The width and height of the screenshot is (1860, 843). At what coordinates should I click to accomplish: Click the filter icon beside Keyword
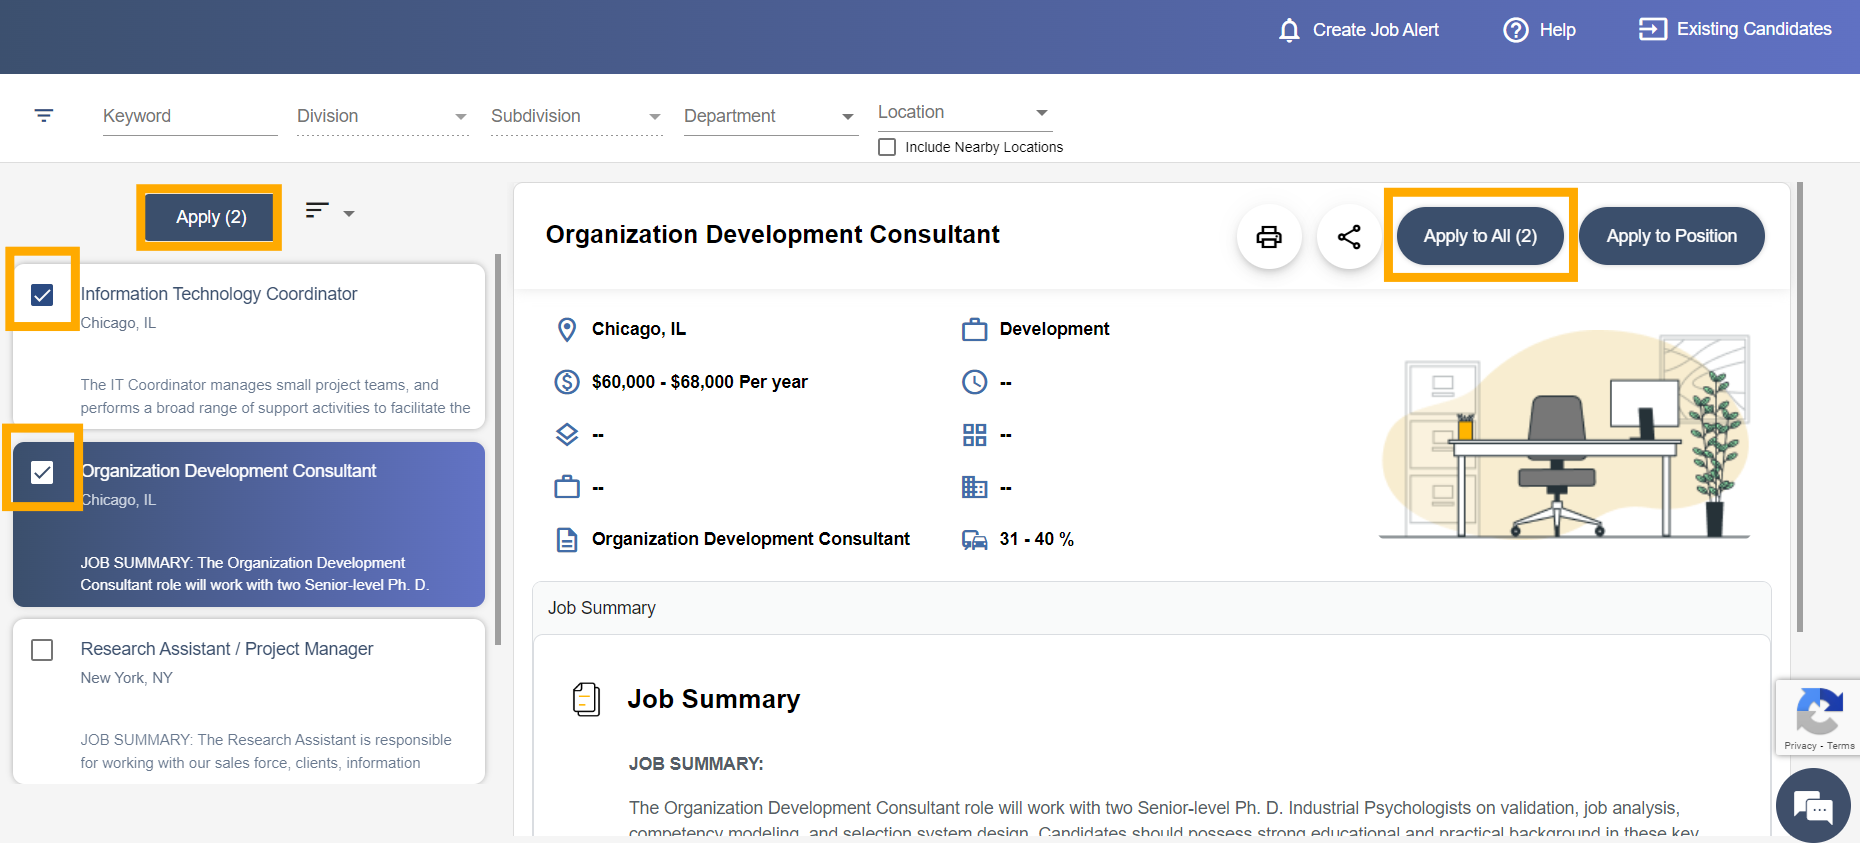click(44, 116)
